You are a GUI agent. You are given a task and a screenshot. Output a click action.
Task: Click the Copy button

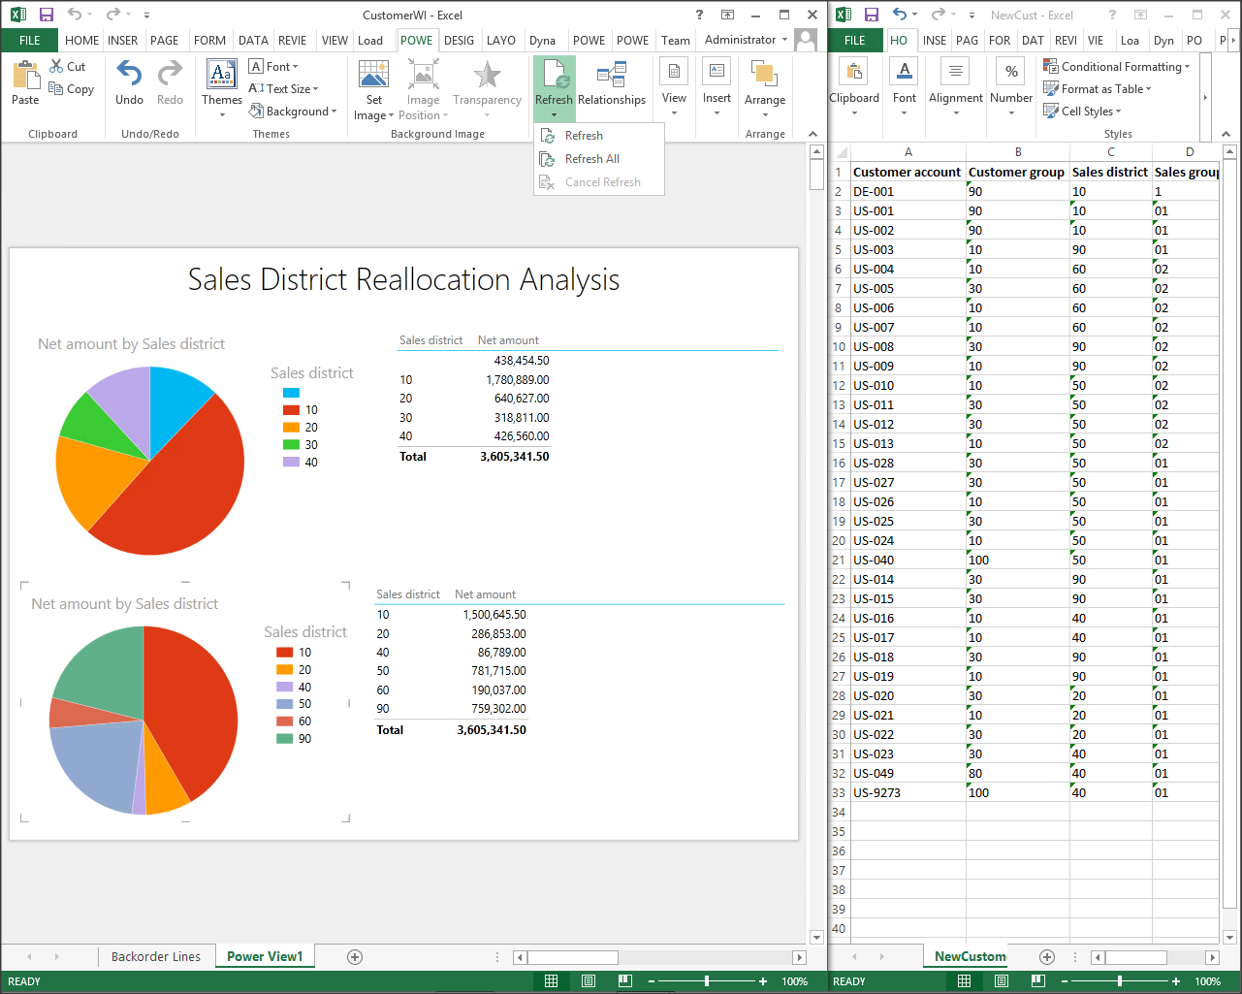(72, 89)
